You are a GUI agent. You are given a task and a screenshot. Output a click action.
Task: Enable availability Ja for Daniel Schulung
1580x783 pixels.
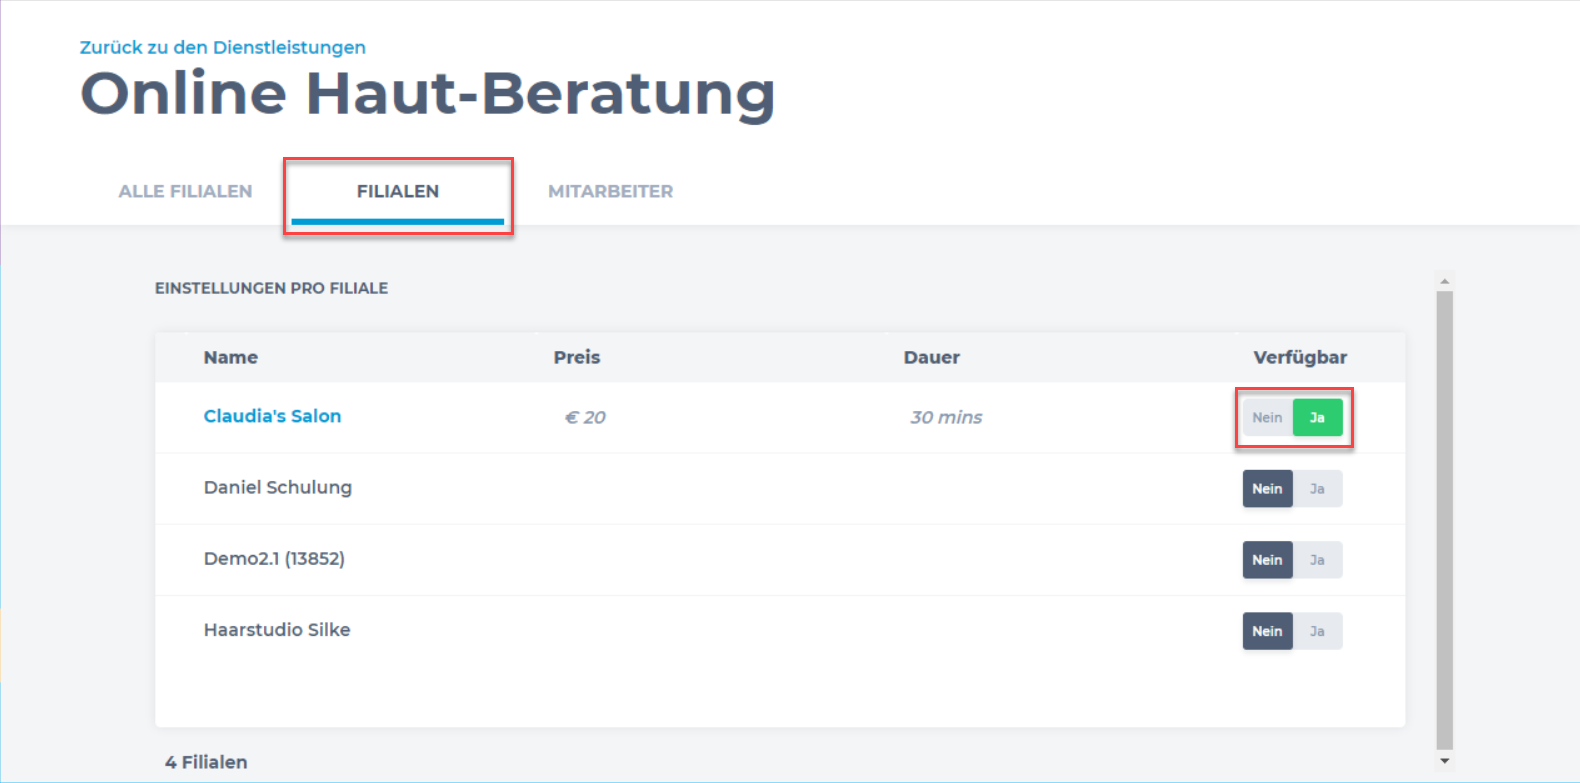pyautogui.click(x=1317, y=489)
